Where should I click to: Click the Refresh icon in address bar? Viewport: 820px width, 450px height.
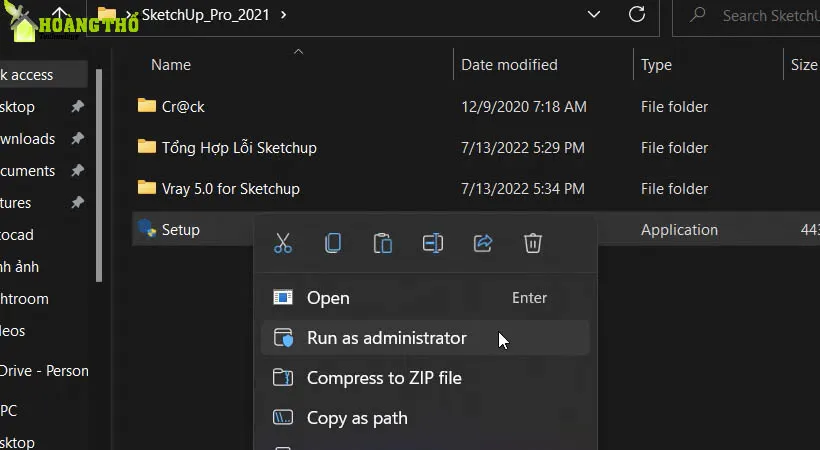(636, 15)
